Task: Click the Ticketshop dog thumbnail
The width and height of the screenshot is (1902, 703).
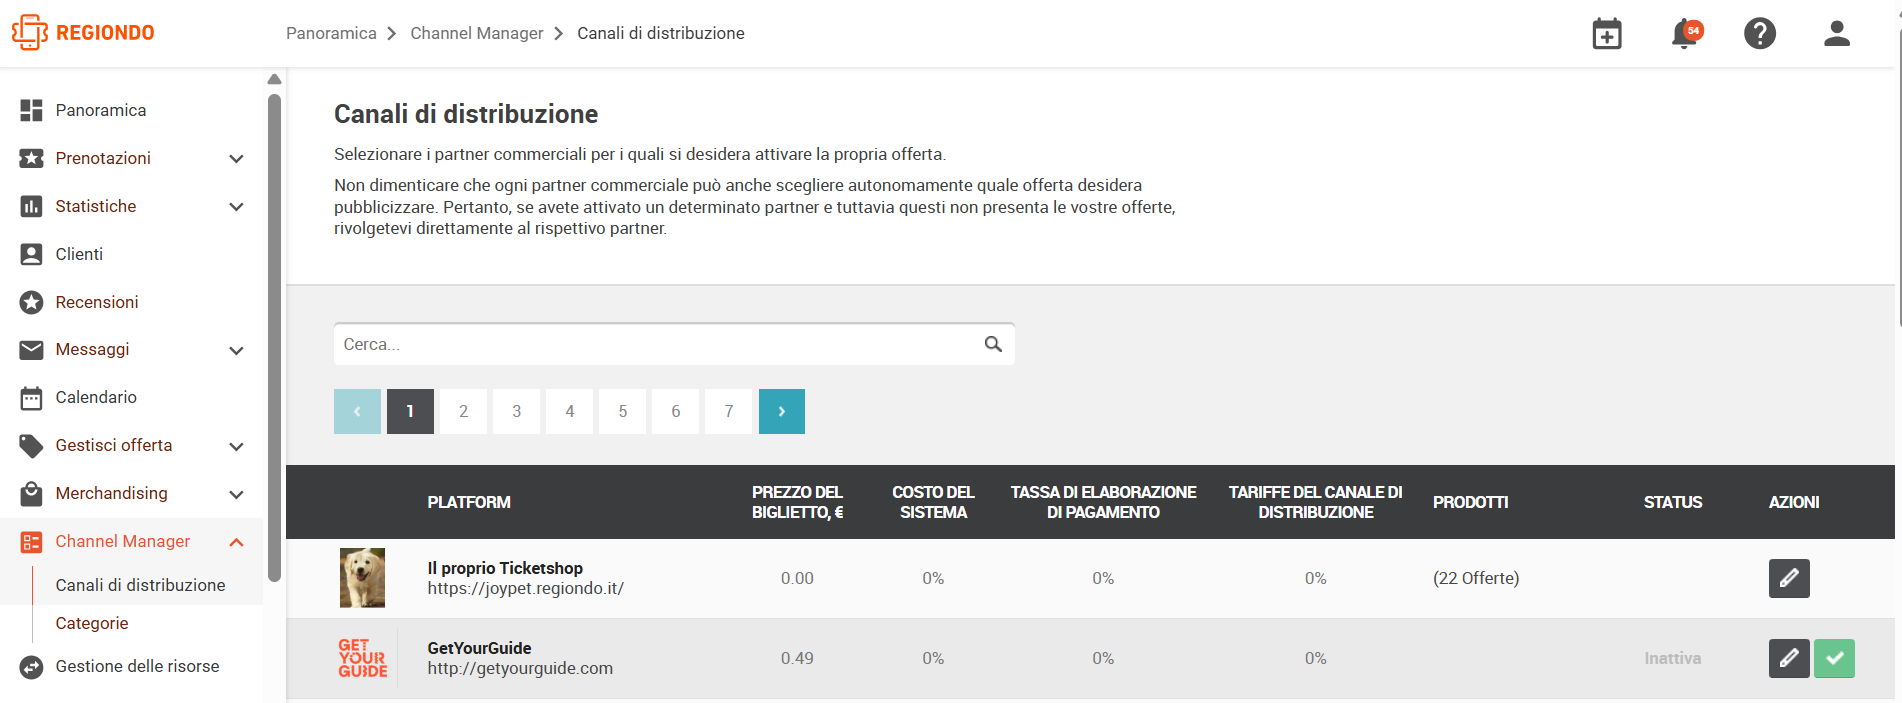Action: tap(362, 578)
